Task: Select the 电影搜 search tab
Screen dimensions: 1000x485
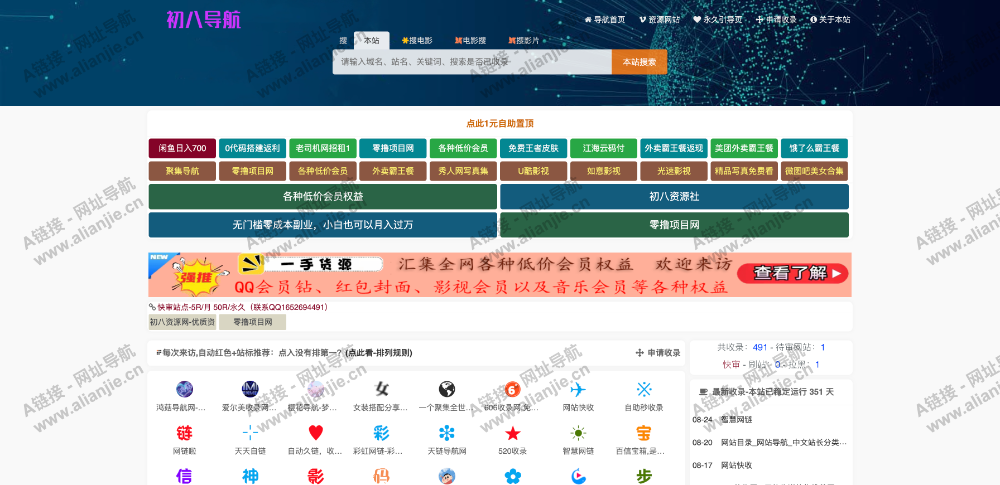Action: [470, 40]
